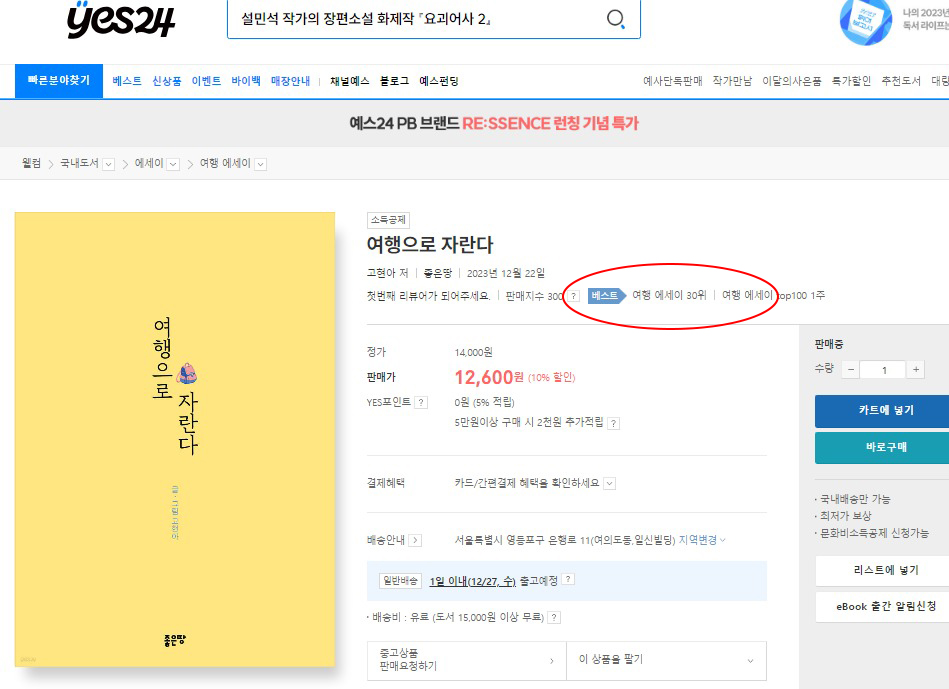Click the YES24 logo
Image resolution: width=949 pixels, height=689 pixels.
[121, 19]
